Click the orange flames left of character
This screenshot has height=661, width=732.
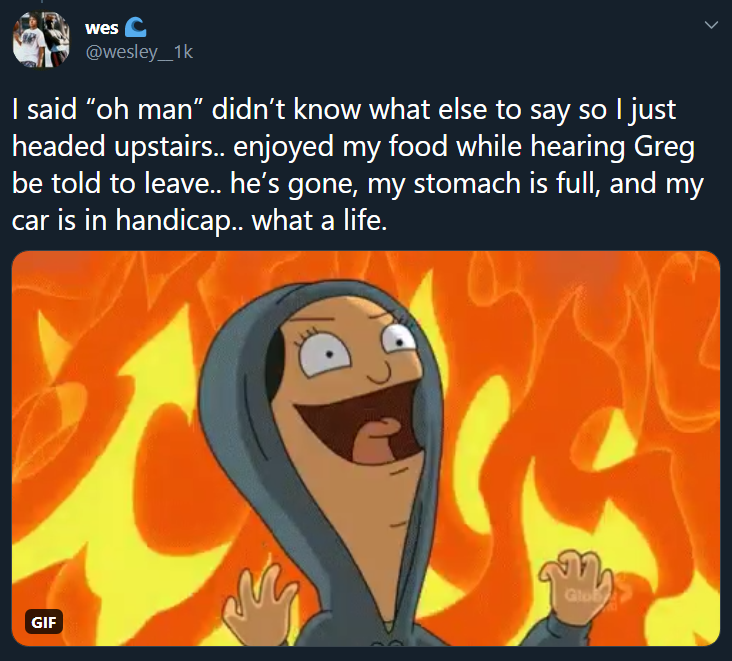tap(105, 443)
